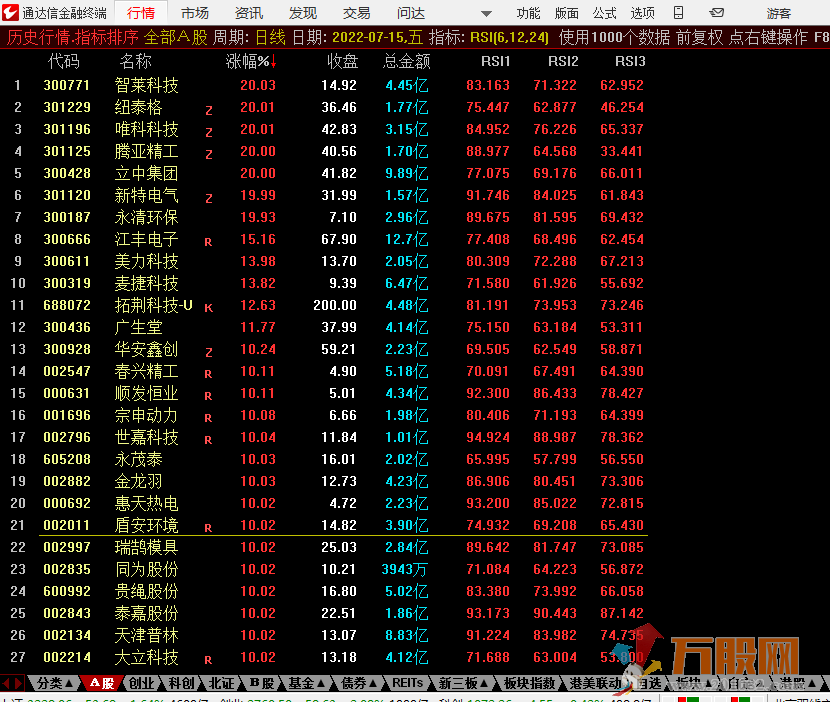Select stock code 002997
The height and width of the screenshot is (702, 830).
click(x=67, y=547)
